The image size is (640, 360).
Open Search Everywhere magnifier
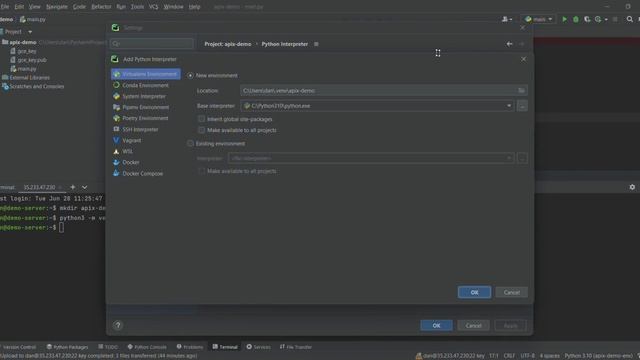(x=630, y=19)
